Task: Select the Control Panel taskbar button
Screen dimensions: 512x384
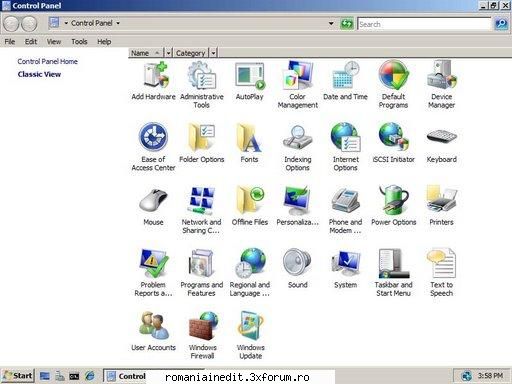Action: pos(126,376)
